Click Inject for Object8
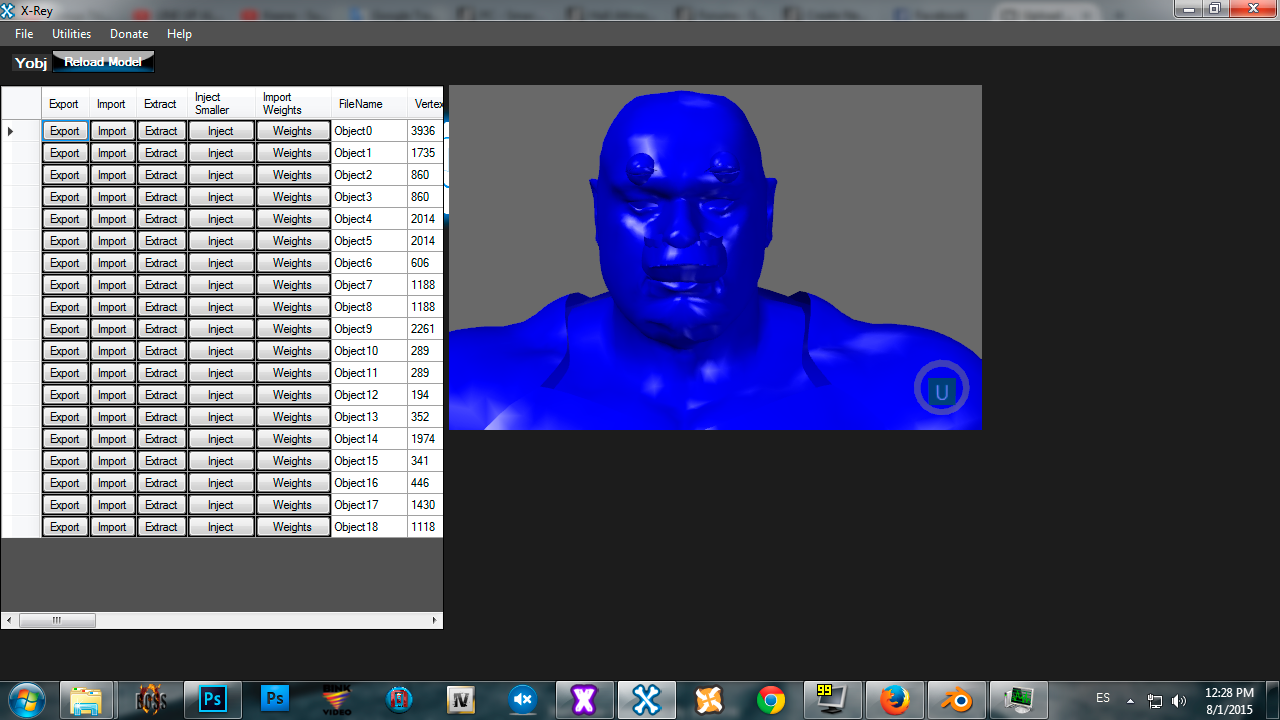Image resolution: width=1280 pixels, height=720 pixels. coord(221,307)
